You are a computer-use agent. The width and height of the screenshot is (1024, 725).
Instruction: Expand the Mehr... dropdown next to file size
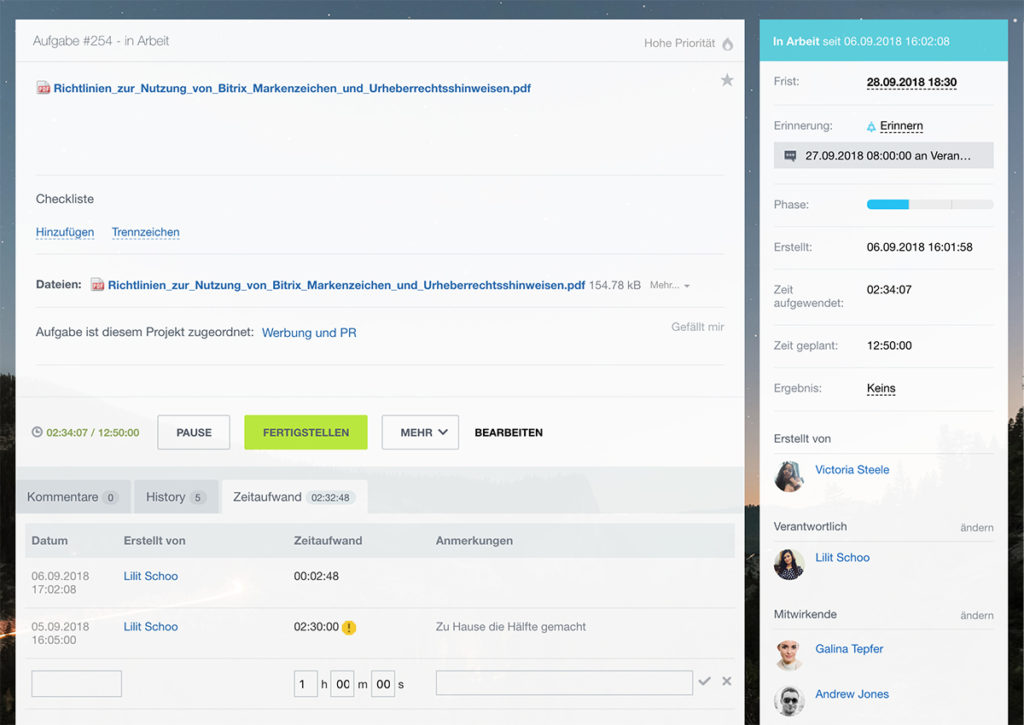669,285
